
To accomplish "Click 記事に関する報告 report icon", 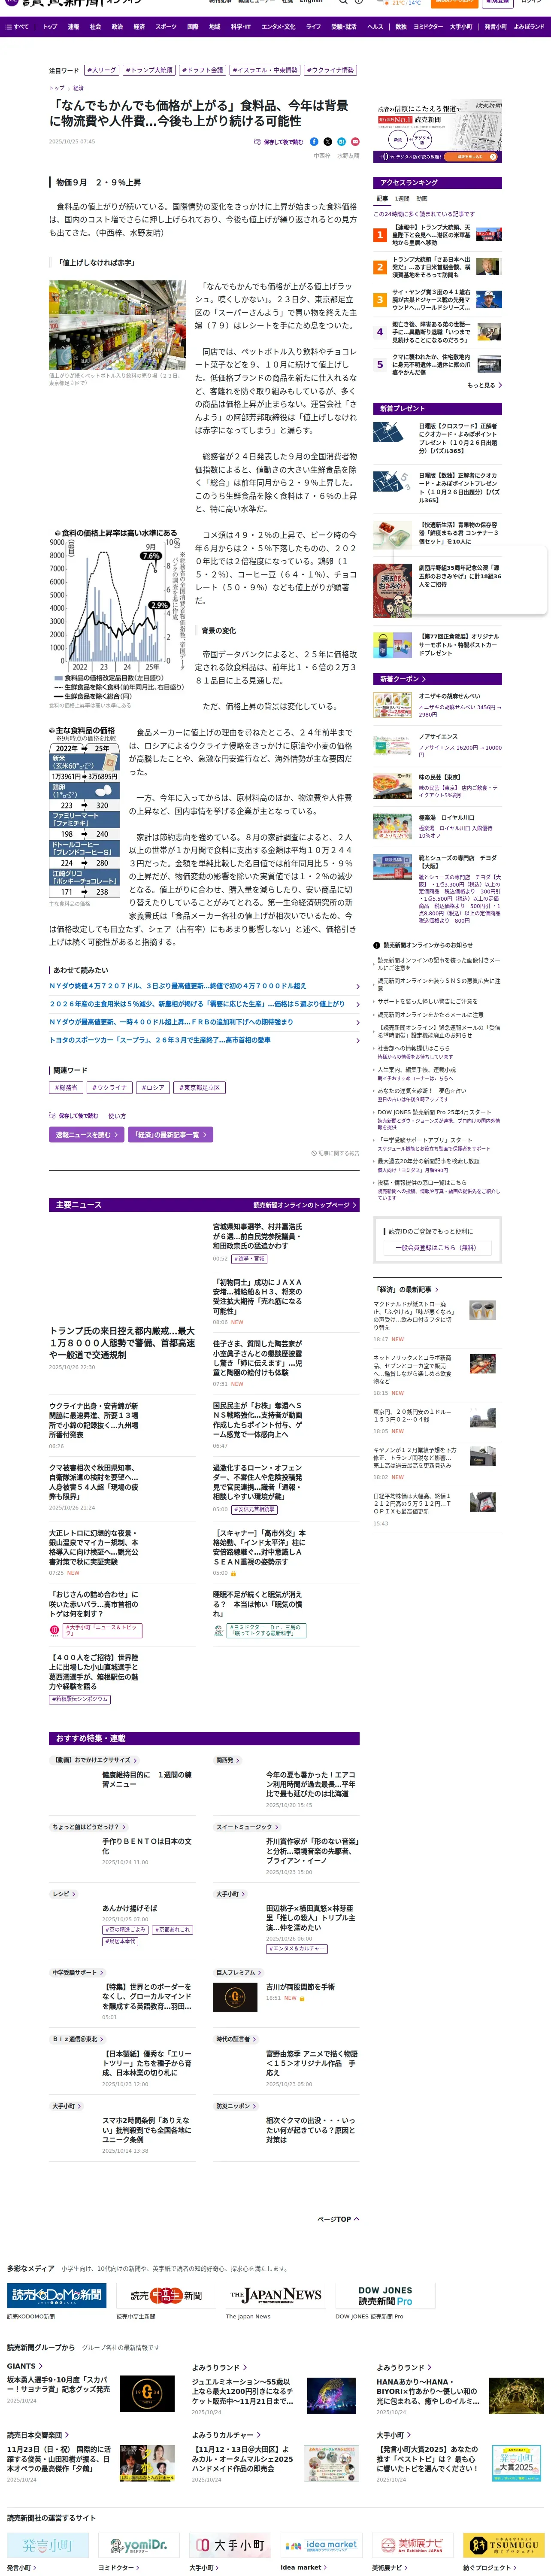I will (335, 1153).
